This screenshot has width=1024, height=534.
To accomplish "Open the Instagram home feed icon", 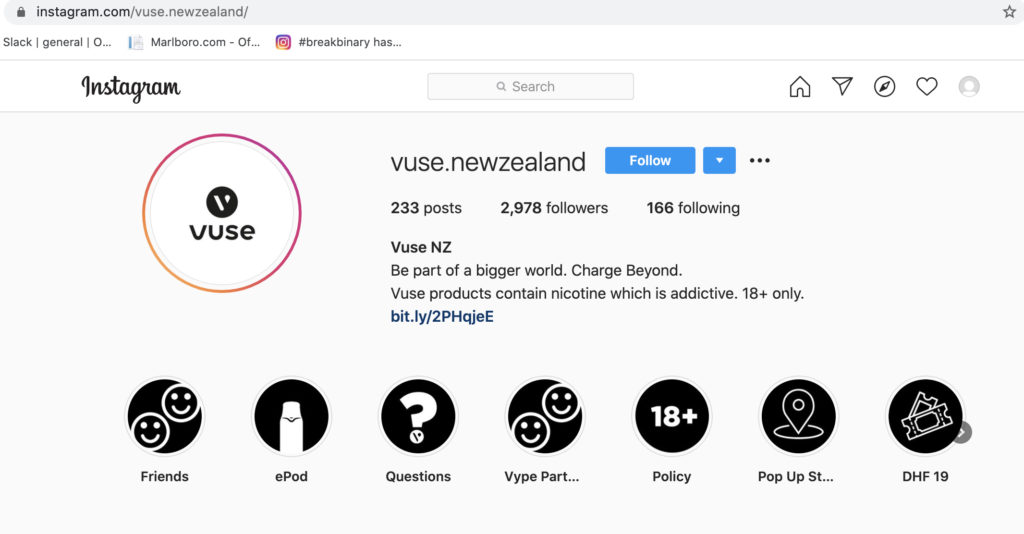I will pos(799,87).
